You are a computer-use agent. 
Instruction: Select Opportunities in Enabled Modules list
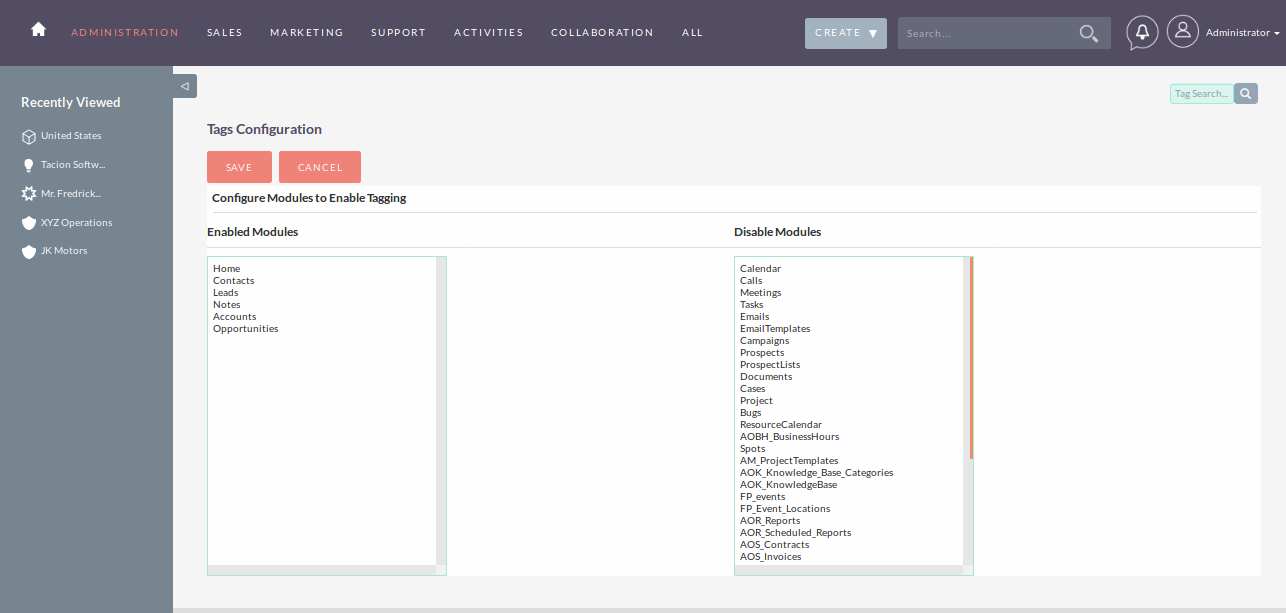246,329
